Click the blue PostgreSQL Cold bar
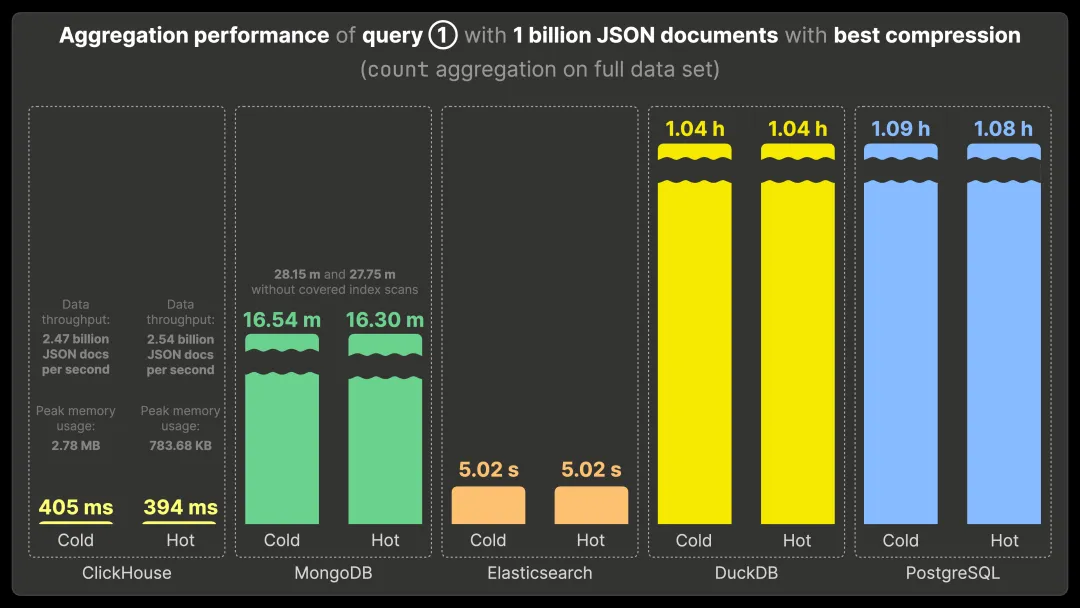The width and height of the screenshot is (1080, 608). (901, 334)
